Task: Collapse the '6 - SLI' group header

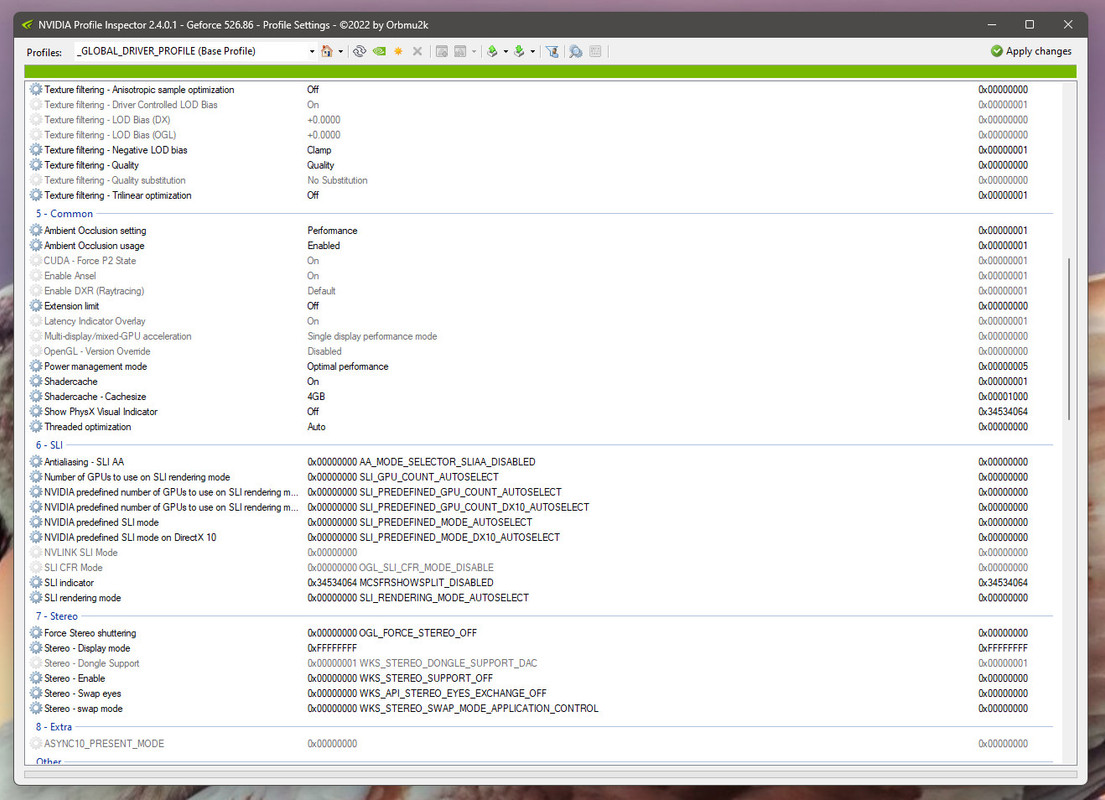Action: pyautogui.click(x=49, y=445)
